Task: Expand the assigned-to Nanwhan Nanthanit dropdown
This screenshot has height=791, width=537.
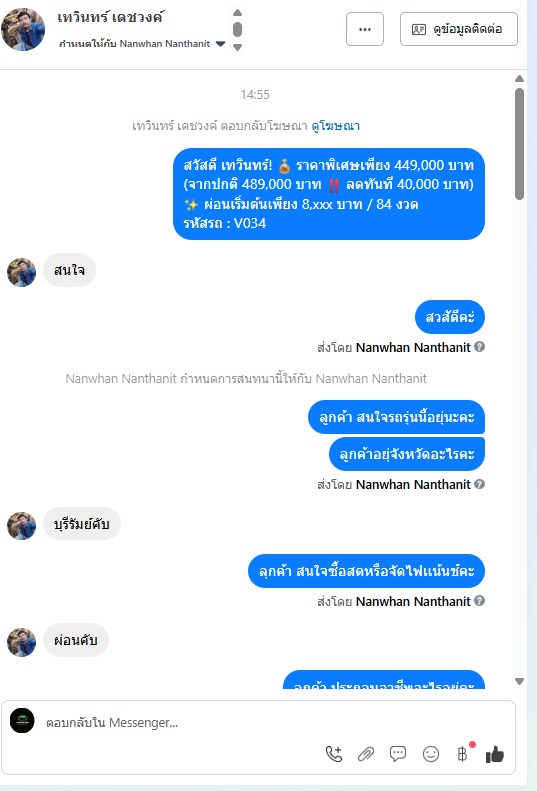Action: point(220,44)
